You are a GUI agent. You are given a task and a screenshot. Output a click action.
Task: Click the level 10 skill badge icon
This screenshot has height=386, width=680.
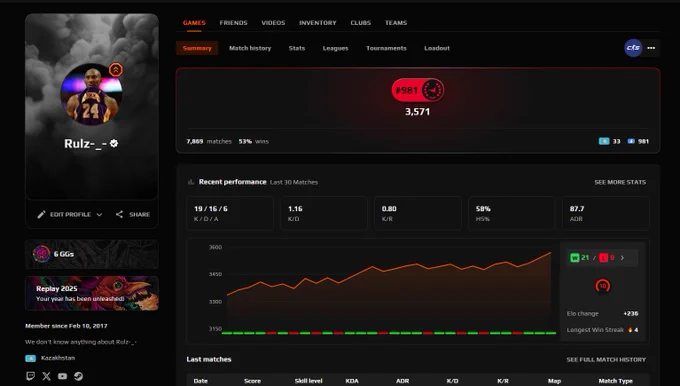(603, 286)
